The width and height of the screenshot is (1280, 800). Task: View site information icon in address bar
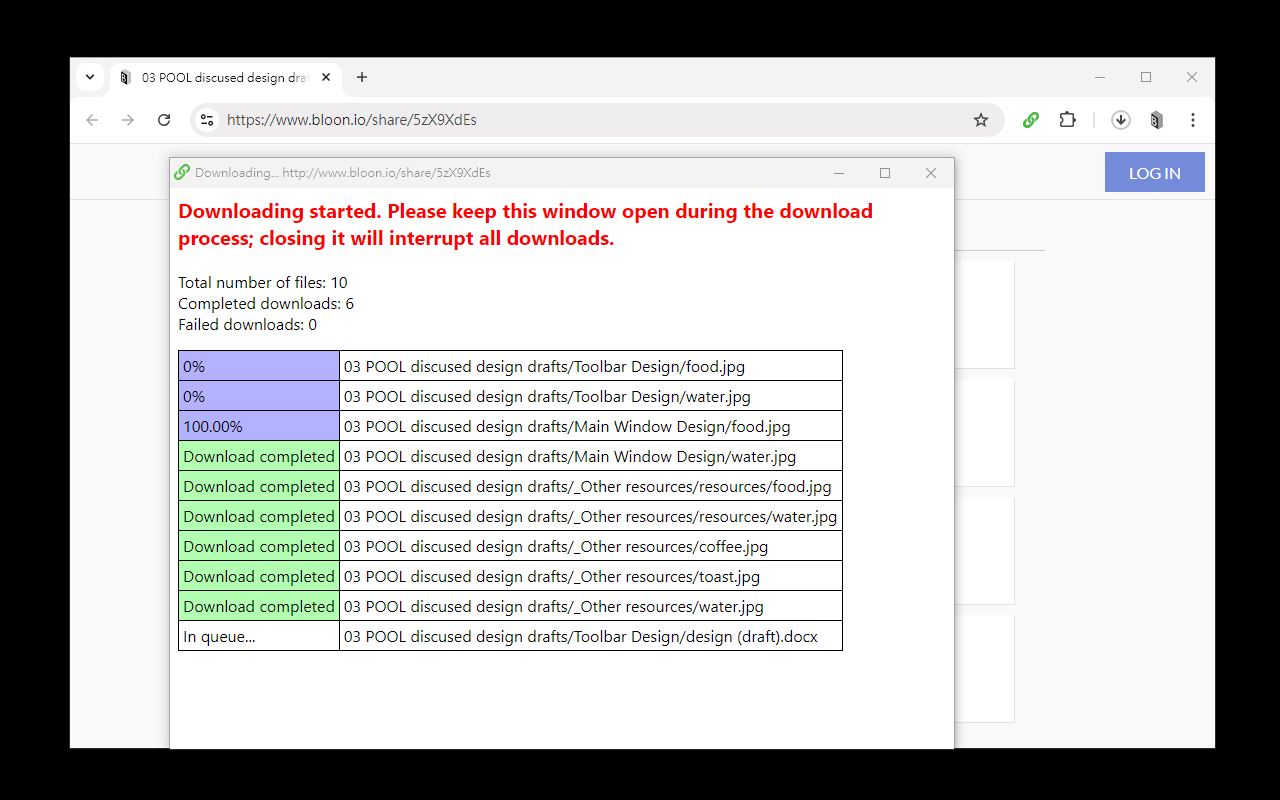[207, 120]
